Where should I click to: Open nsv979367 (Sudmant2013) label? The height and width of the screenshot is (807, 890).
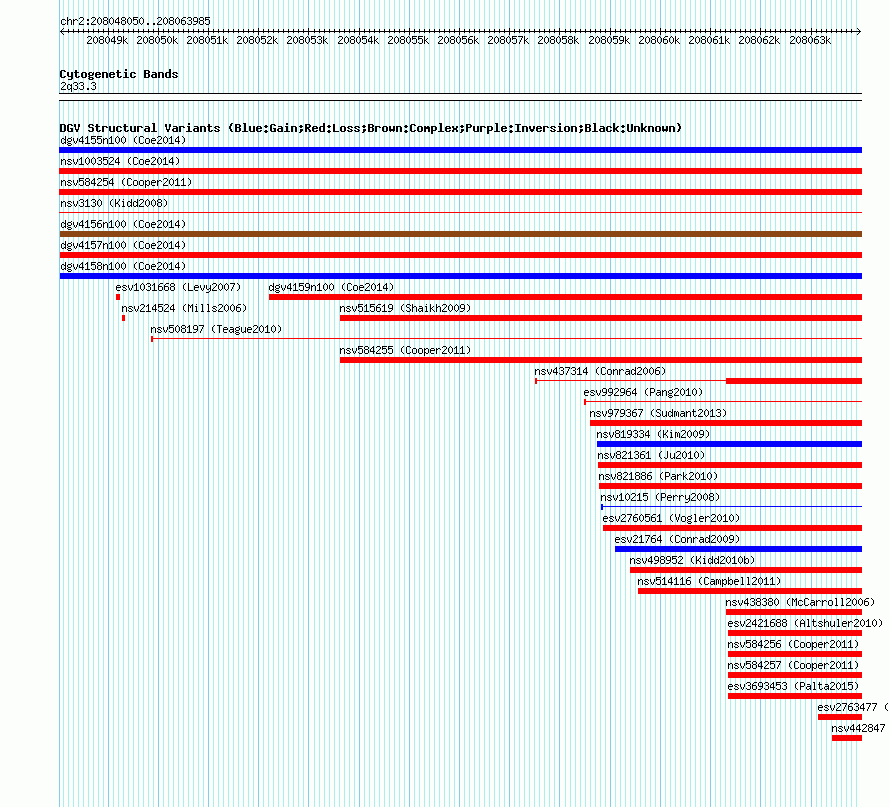tap(658, 413)
